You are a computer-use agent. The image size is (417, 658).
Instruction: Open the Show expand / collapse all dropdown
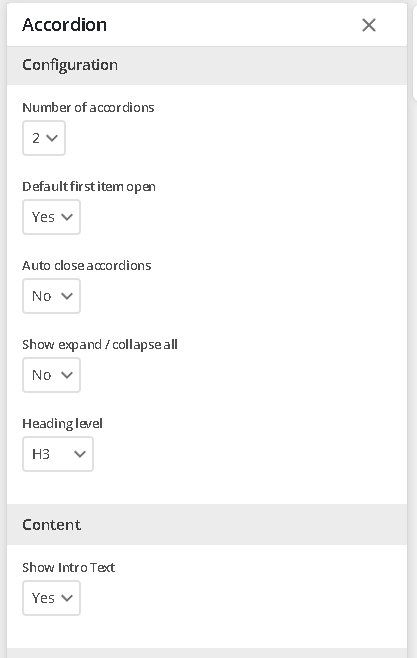point(51,375)
